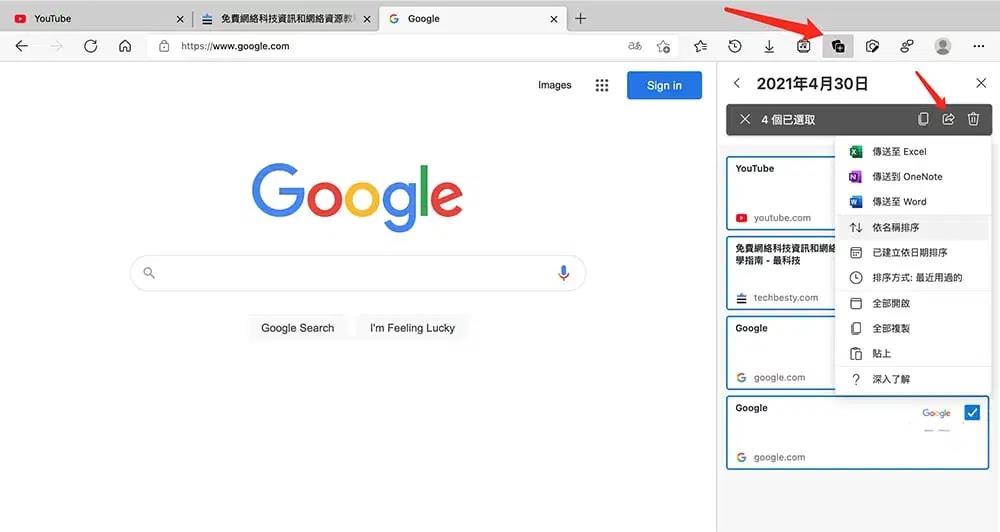Click I'm Feeling Lucky button
Screen dimensions: 1000x532
pos(412,328)
